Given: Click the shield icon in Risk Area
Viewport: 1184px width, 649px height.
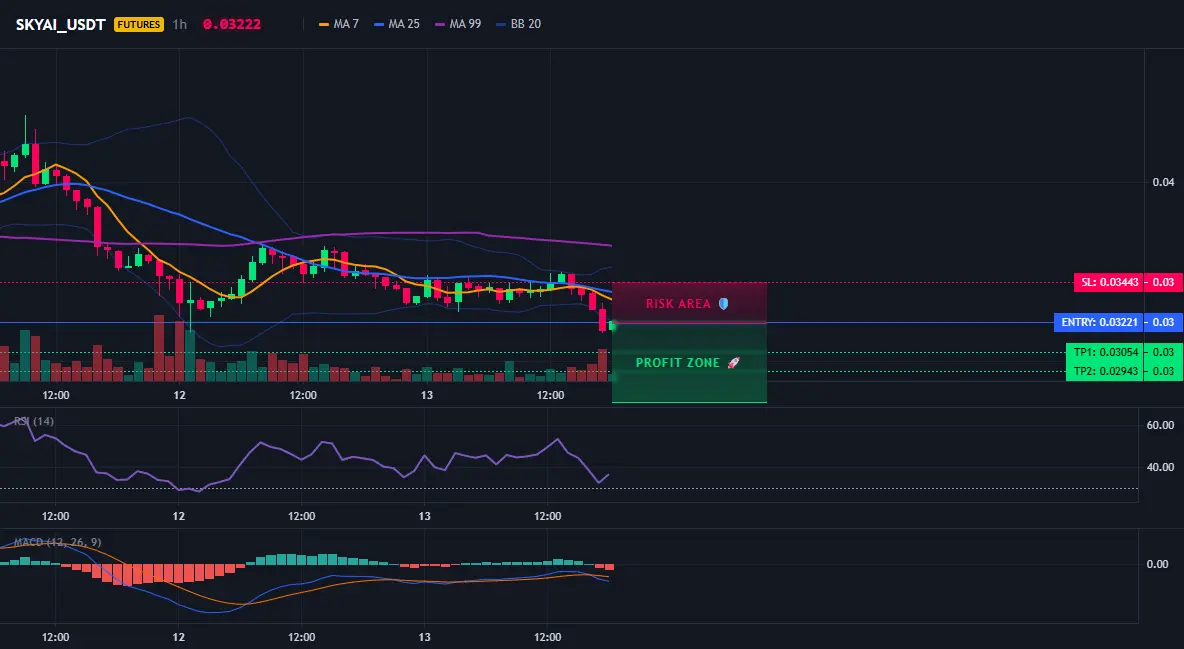Looking at the screenshot, I should (x=723, y=304).
